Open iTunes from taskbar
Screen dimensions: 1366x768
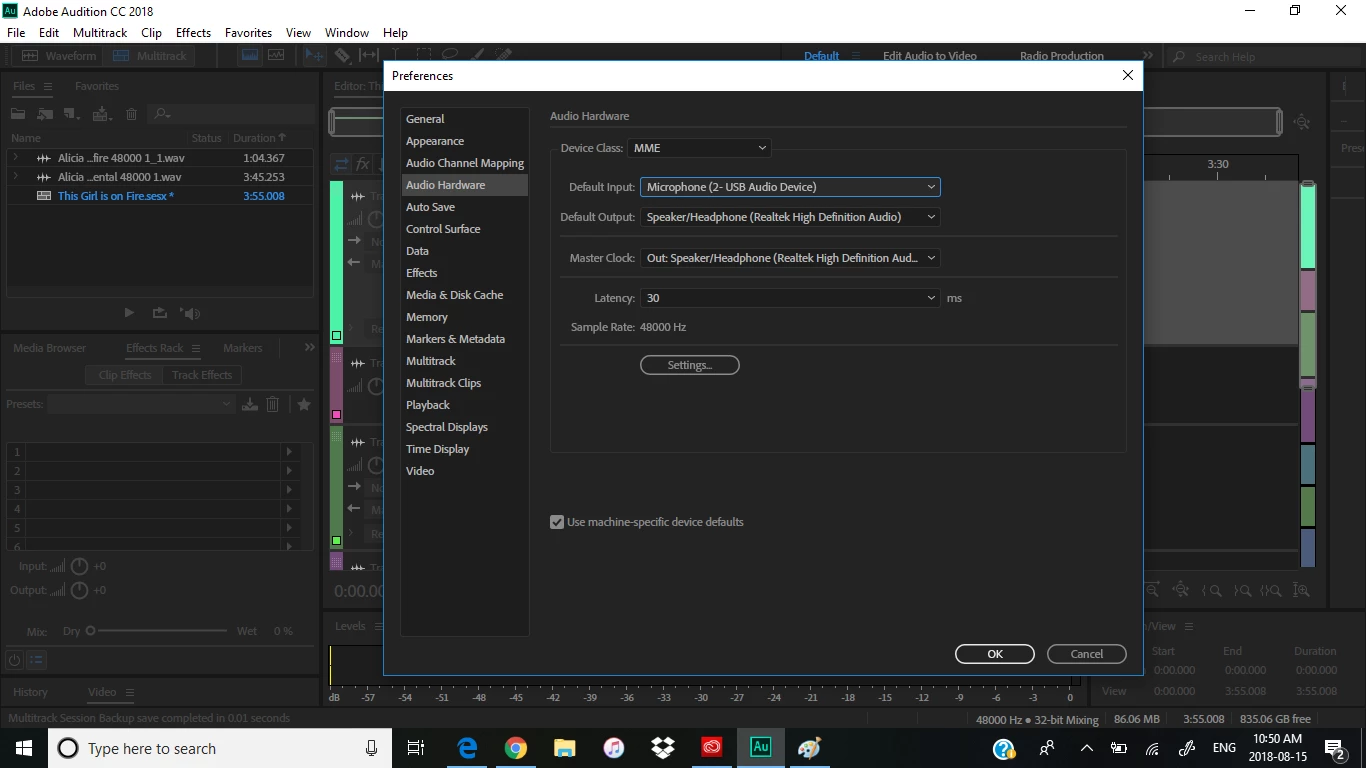(614, 748)
